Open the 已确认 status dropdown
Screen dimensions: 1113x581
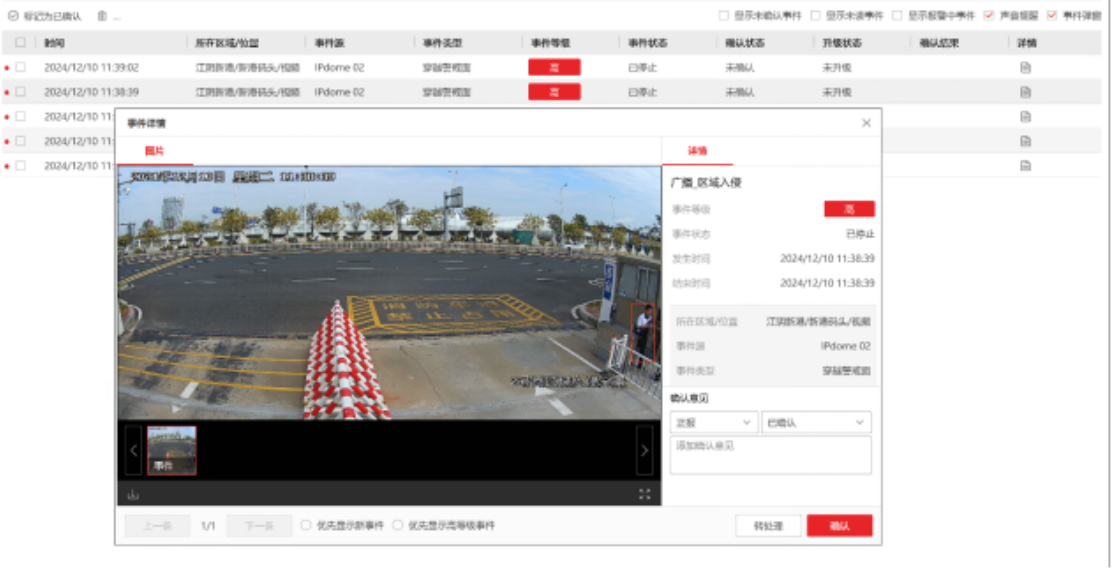(x=816, y=423)
